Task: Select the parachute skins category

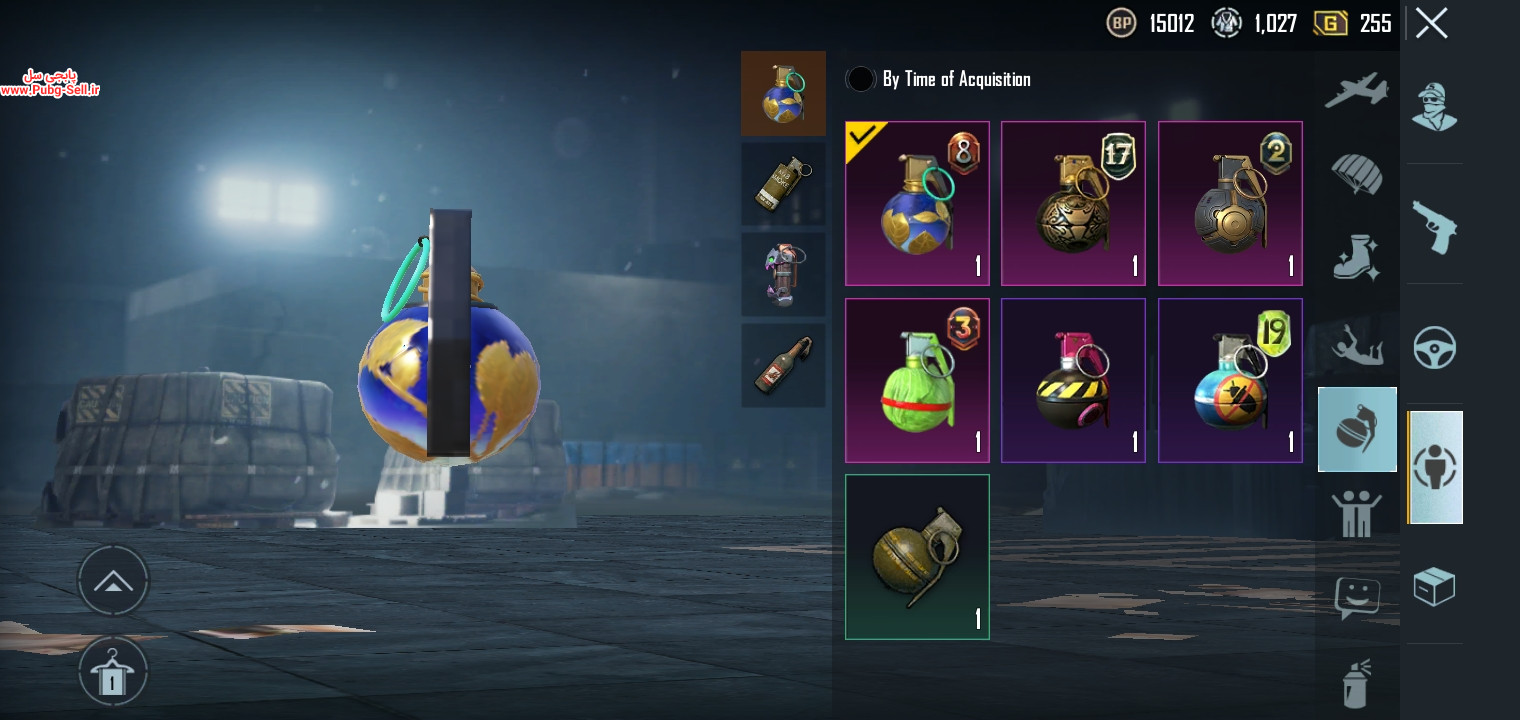Action: click(1357, 174)
